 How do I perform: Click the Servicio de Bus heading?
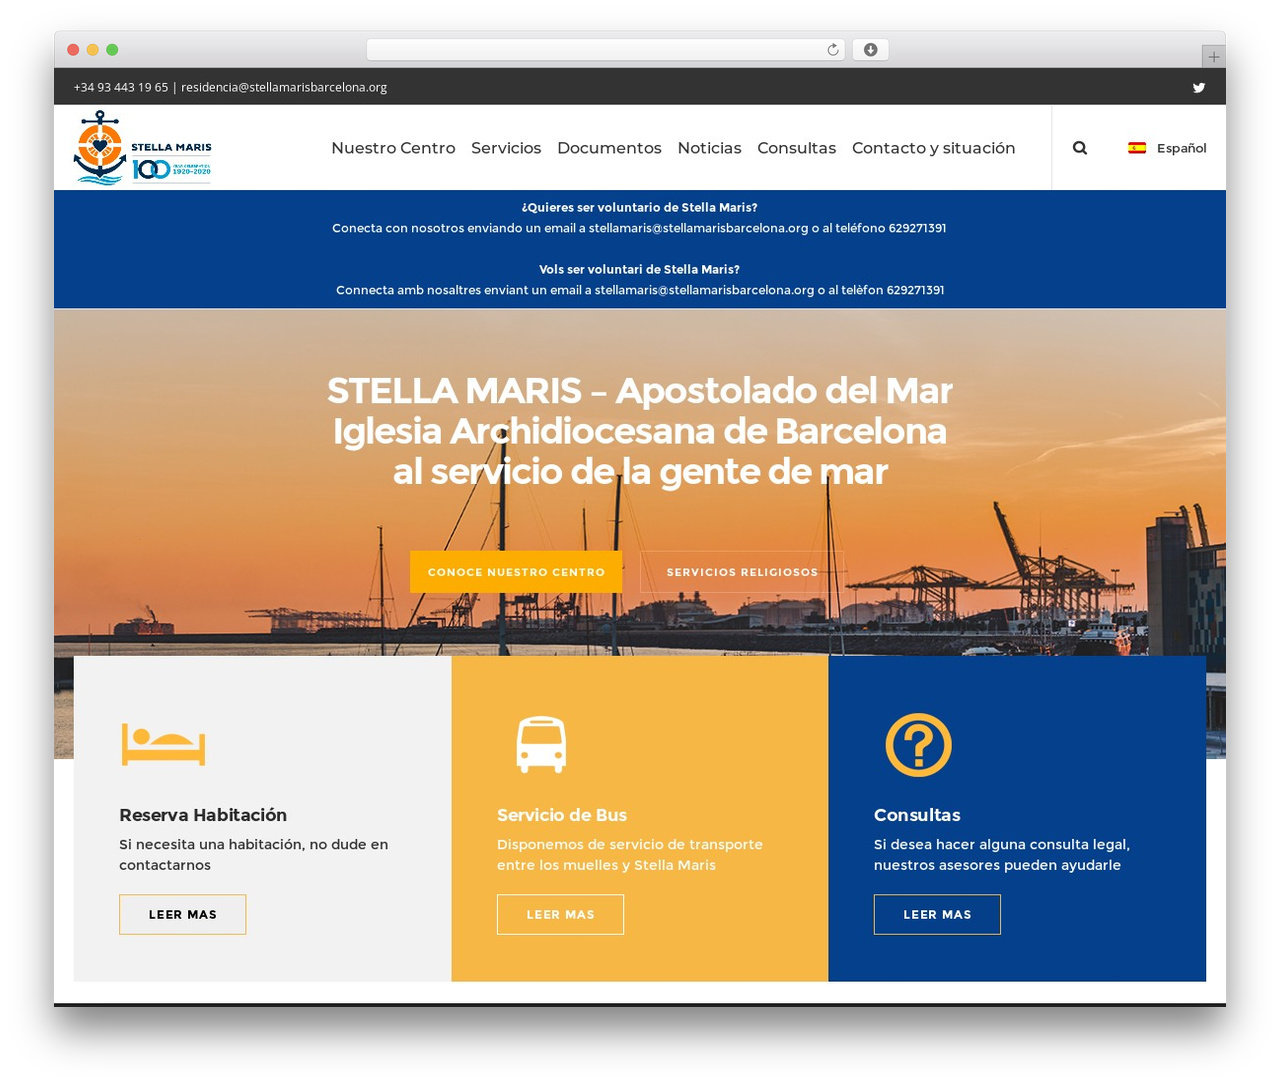(x=562, y=815)
